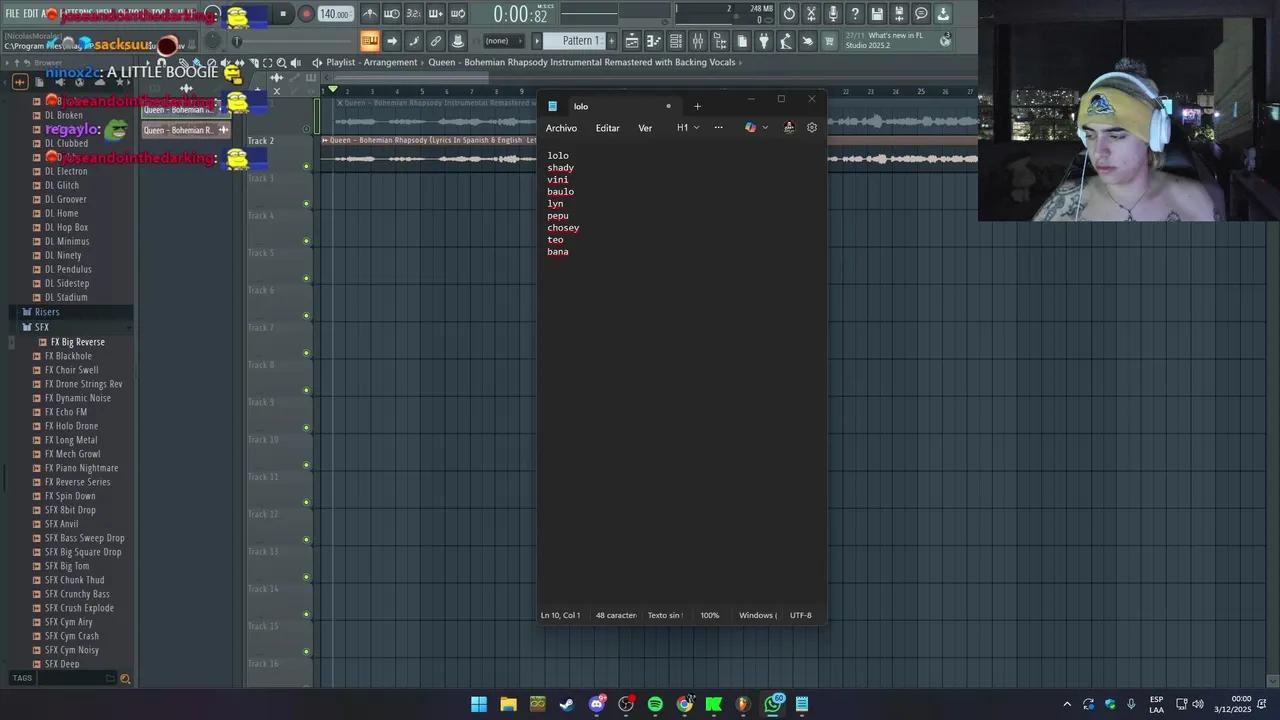Screen dimensions: 1280x720
Task: Click the save project floppy icon
Action: (x=877, y=14)
